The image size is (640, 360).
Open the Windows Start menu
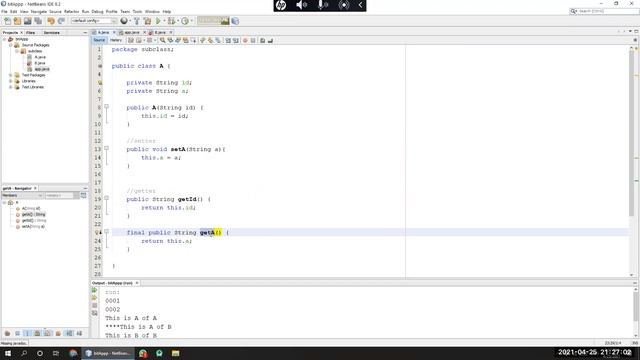[8, 353]
